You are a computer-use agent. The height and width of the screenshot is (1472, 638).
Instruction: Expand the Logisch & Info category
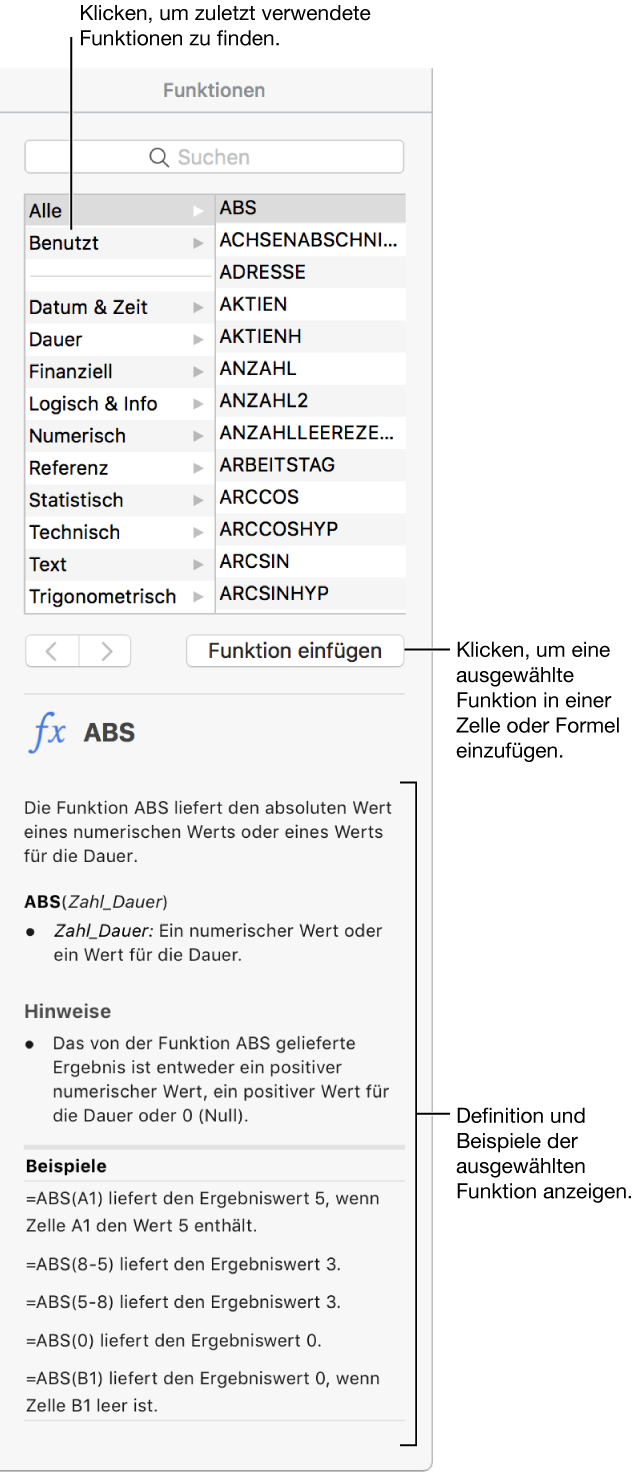197,403
